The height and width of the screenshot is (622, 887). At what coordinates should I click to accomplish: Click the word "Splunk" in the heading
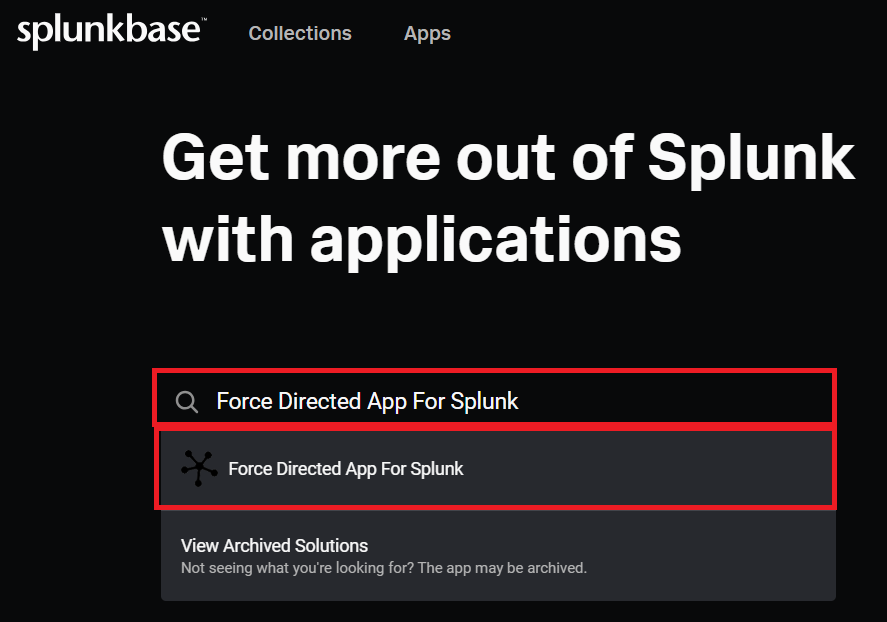(x=751, y=158)
